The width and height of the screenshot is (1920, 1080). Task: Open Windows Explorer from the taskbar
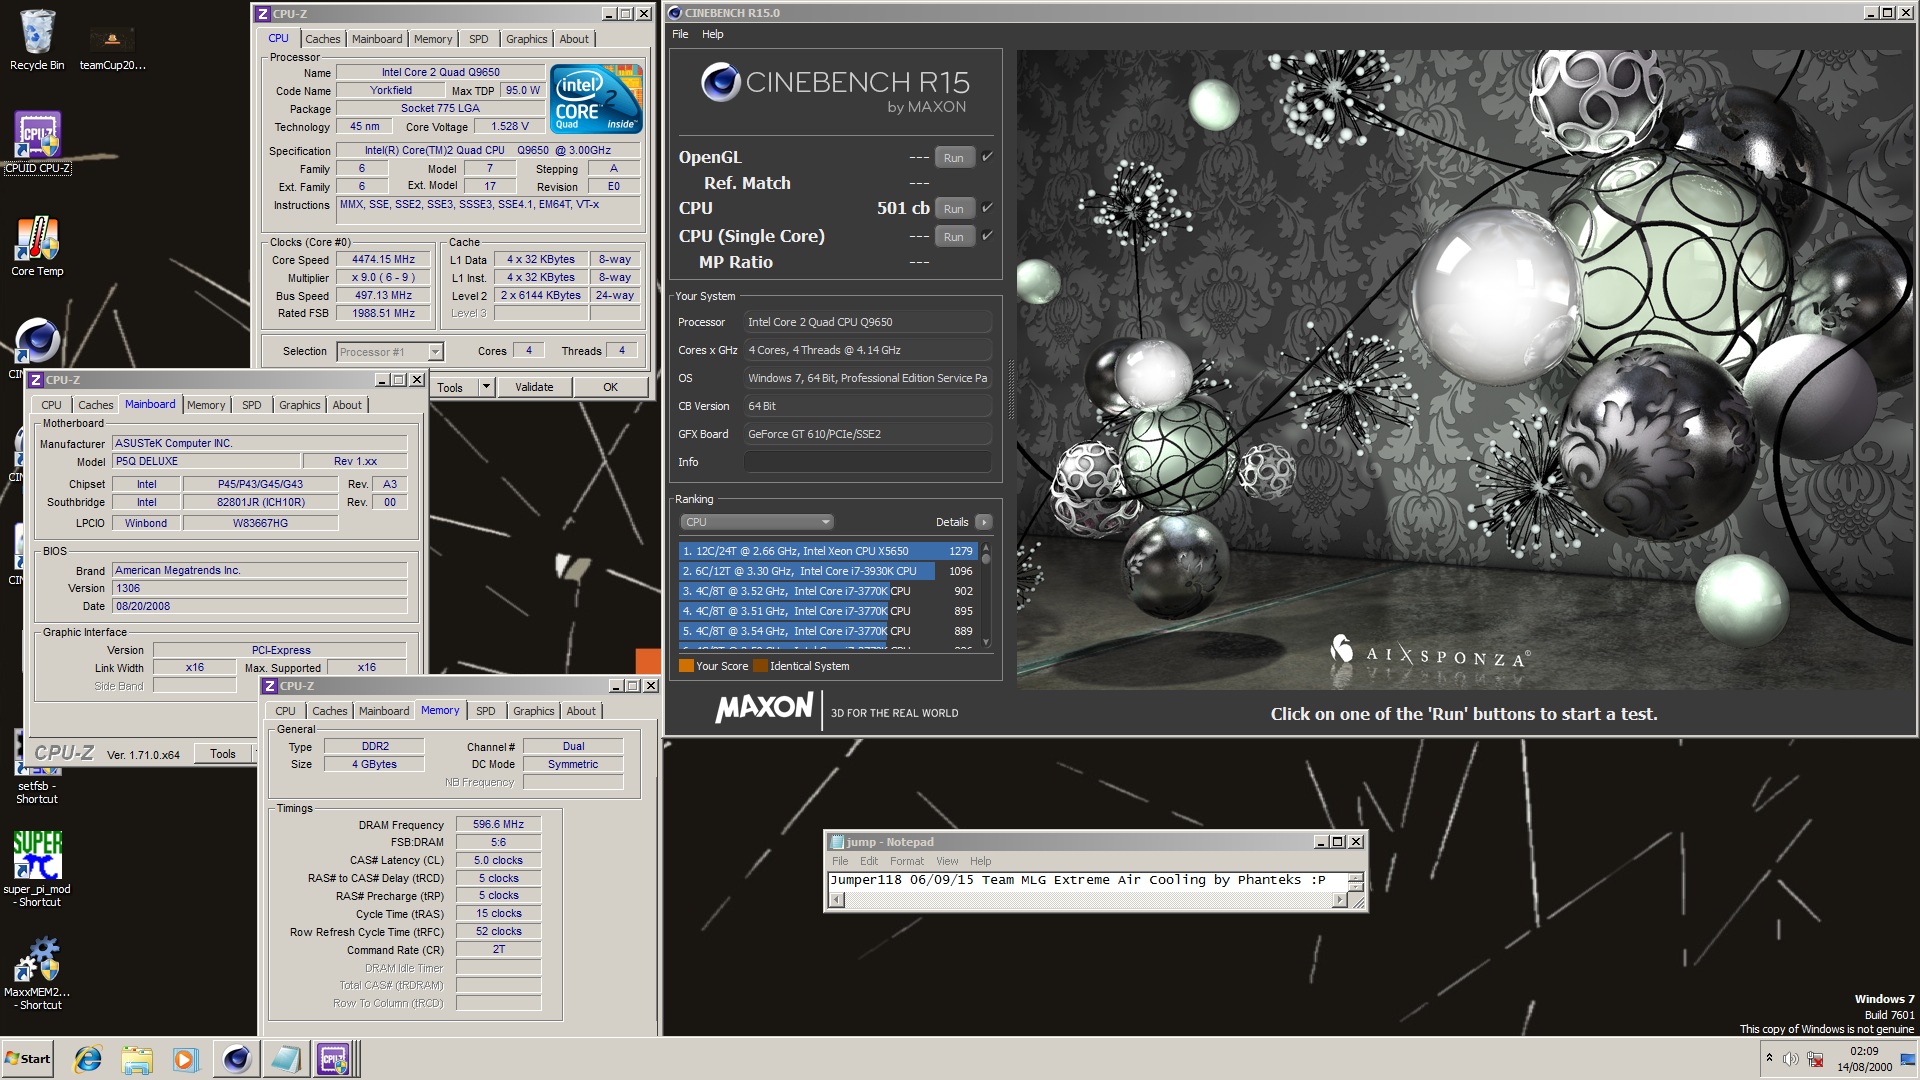[x=137, y=1059]
